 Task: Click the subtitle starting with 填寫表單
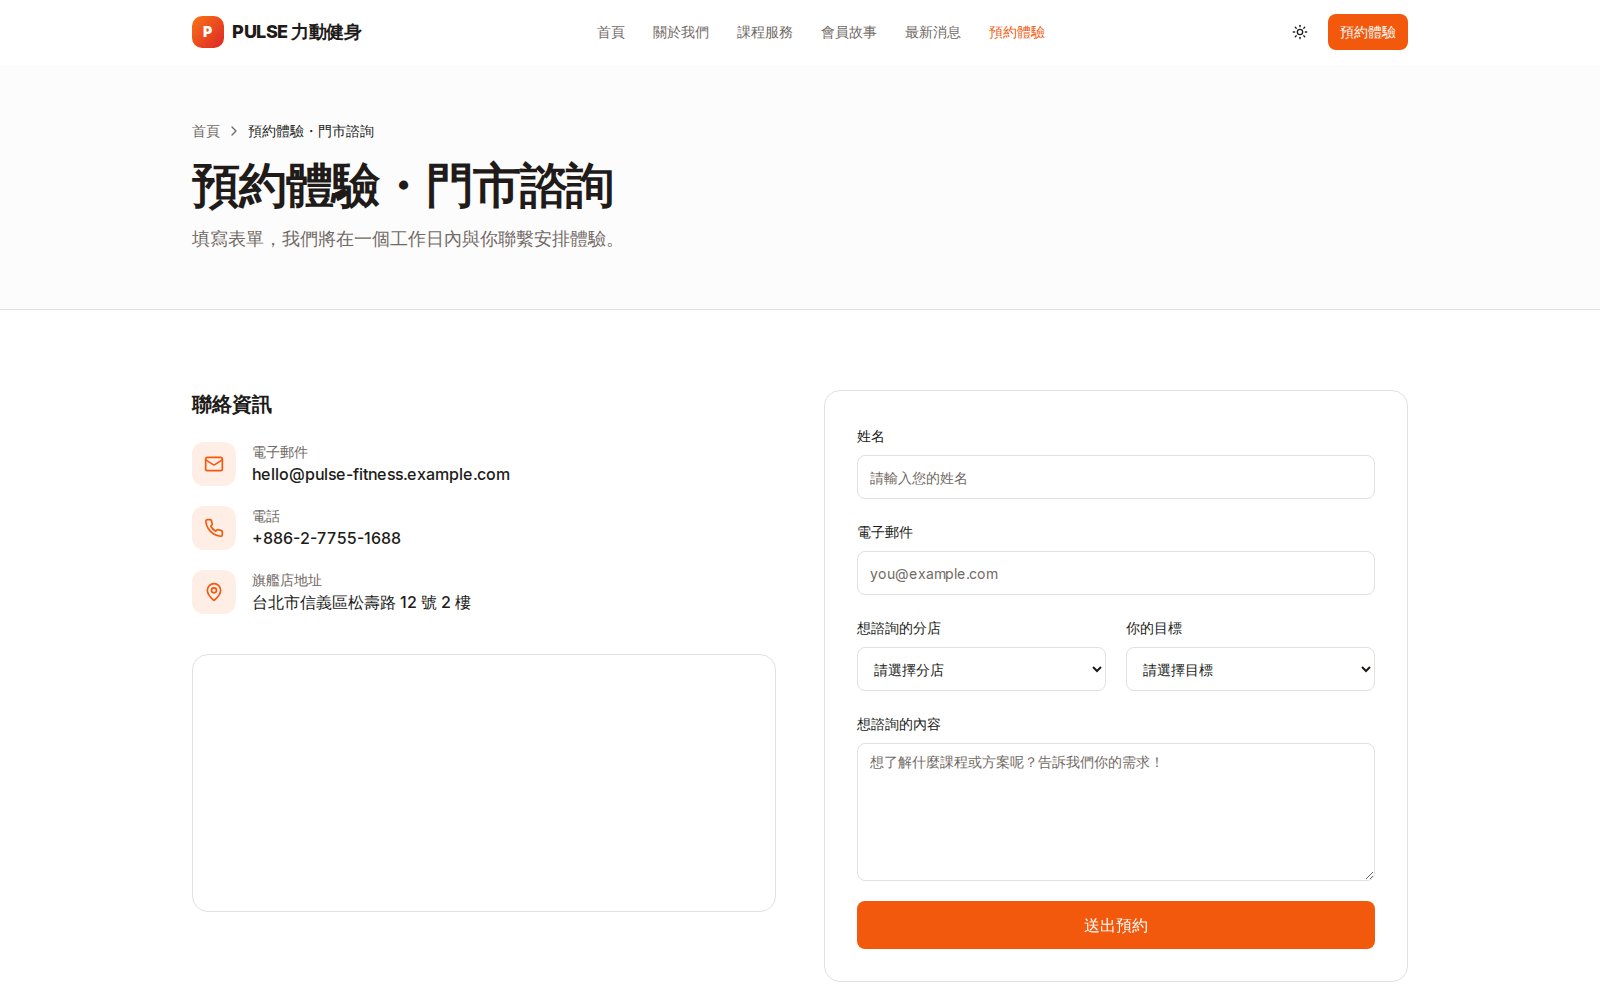click(x=406, y=239)
